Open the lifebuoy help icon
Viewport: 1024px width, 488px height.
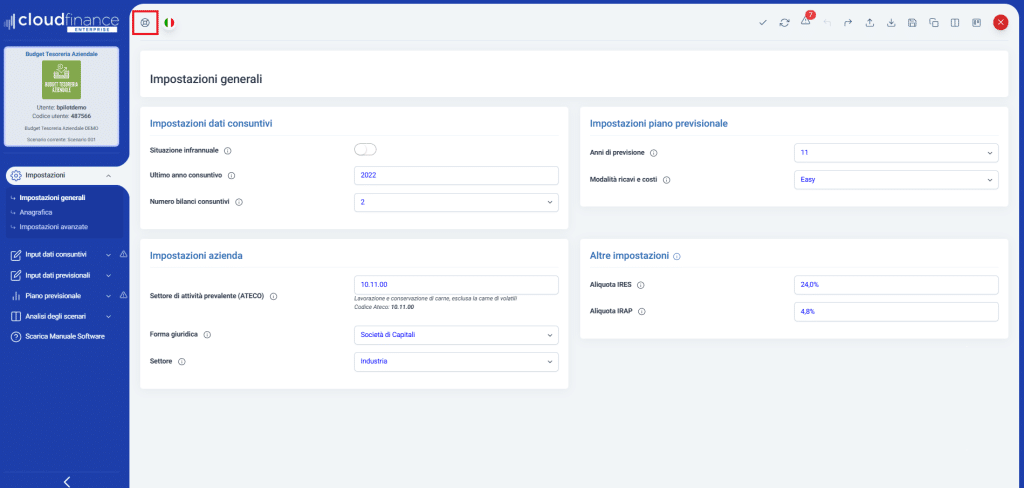pyautogui.click(x=145, y=22)
